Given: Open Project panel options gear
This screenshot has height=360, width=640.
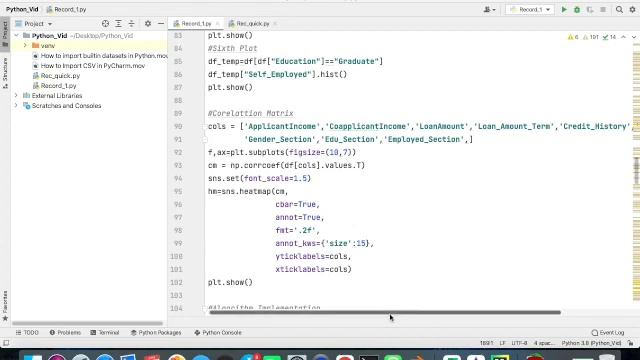Looking at the screenshot, I should tap(148, 24).
